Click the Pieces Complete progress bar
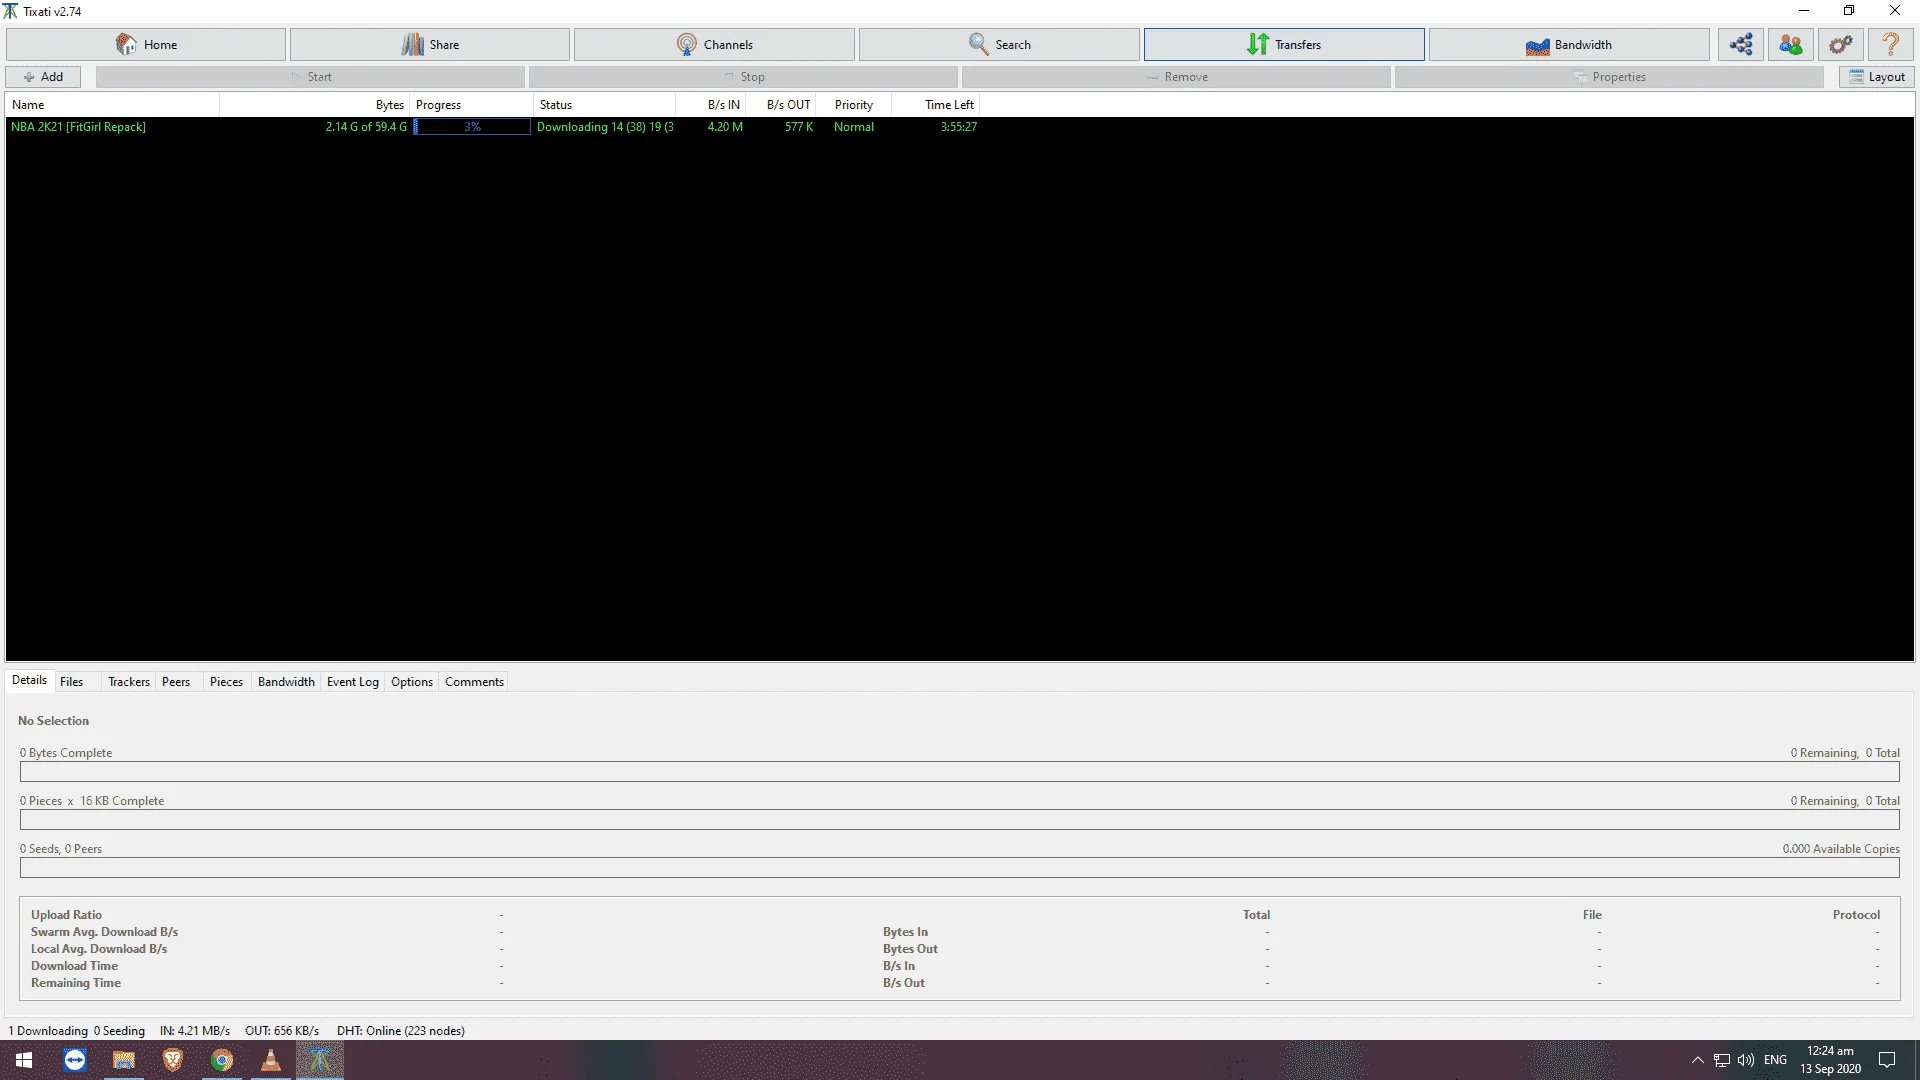 (959, 820)
